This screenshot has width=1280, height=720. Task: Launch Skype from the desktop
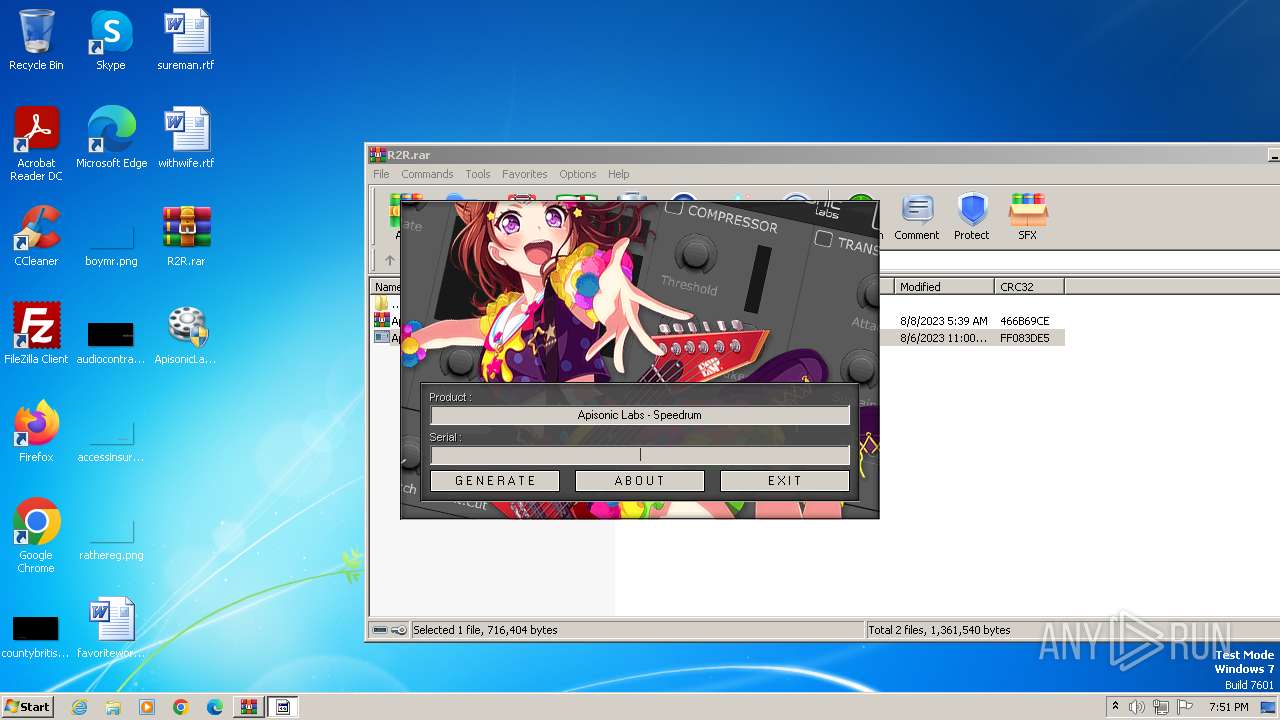coord(111,41)
